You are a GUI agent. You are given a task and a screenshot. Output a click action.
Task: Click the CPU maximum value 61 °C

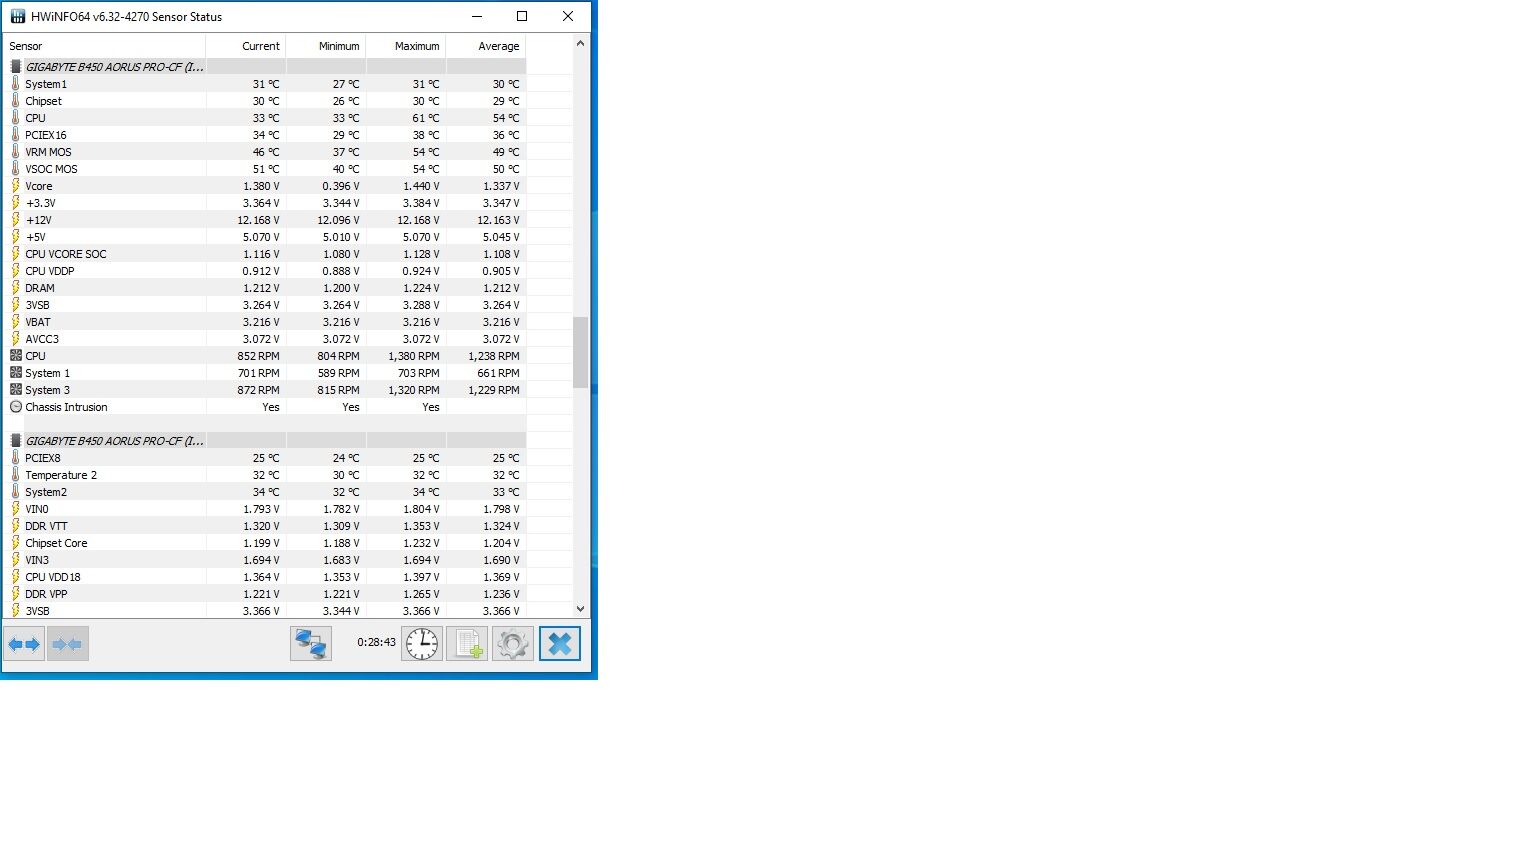point(425,118)
